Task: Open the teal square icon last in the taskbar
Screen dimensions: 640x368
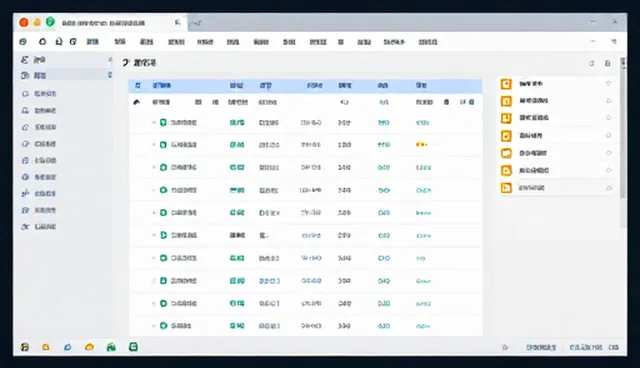Action: point(133,347)
